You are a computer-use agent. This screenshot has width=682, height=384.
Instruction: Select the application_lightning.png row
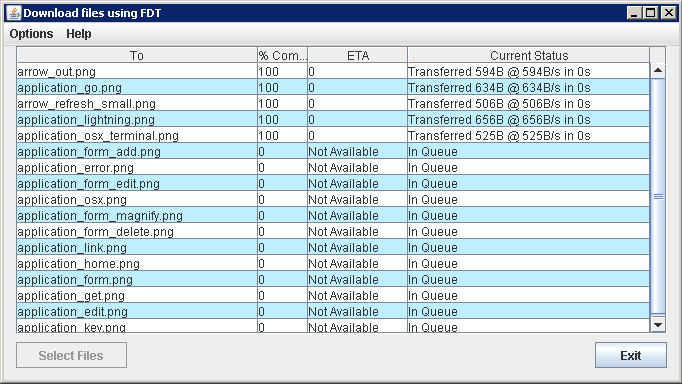tap(333, 119)
